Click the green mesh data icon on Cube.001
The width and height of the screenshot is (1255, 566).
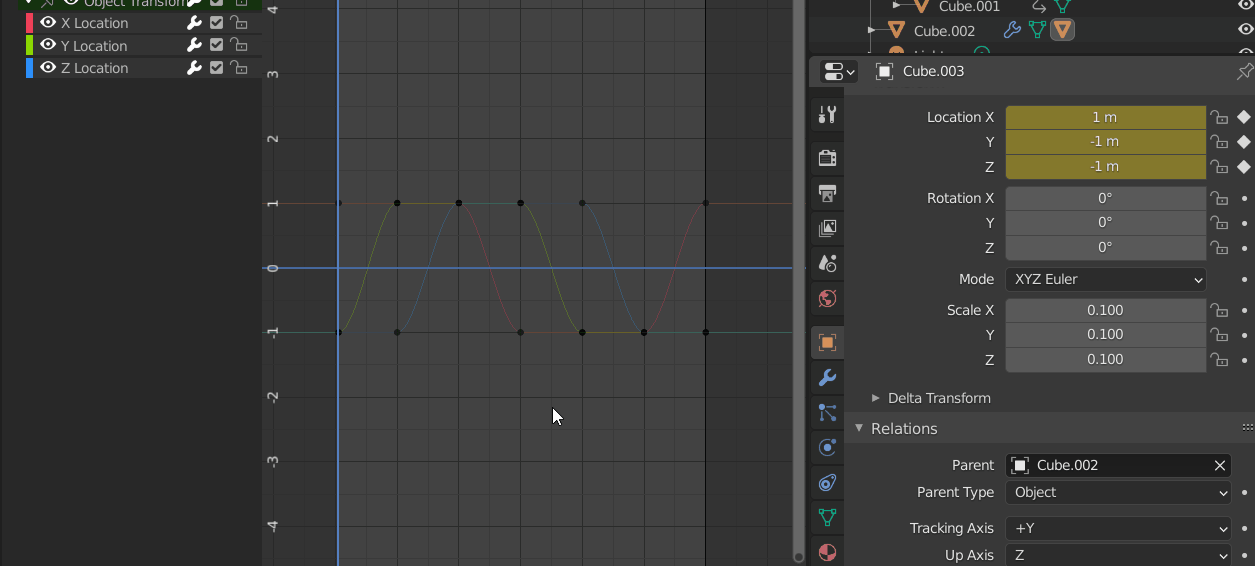[1062, 6]
